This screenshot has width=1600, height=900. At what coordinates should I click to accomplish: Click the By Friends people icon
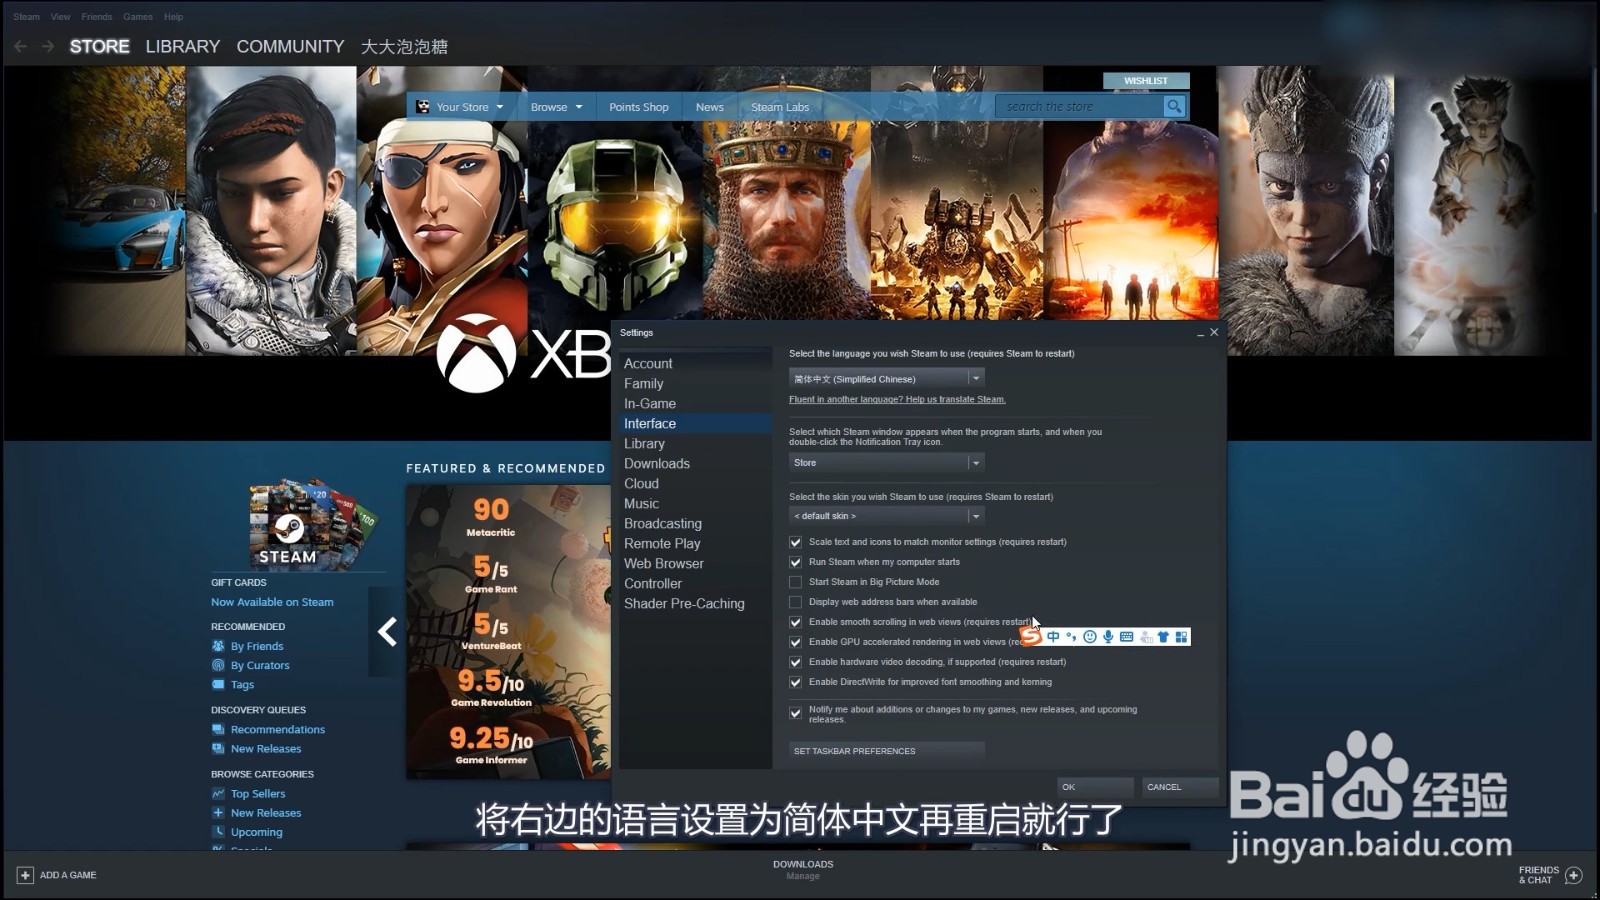[x=218, y=646]
